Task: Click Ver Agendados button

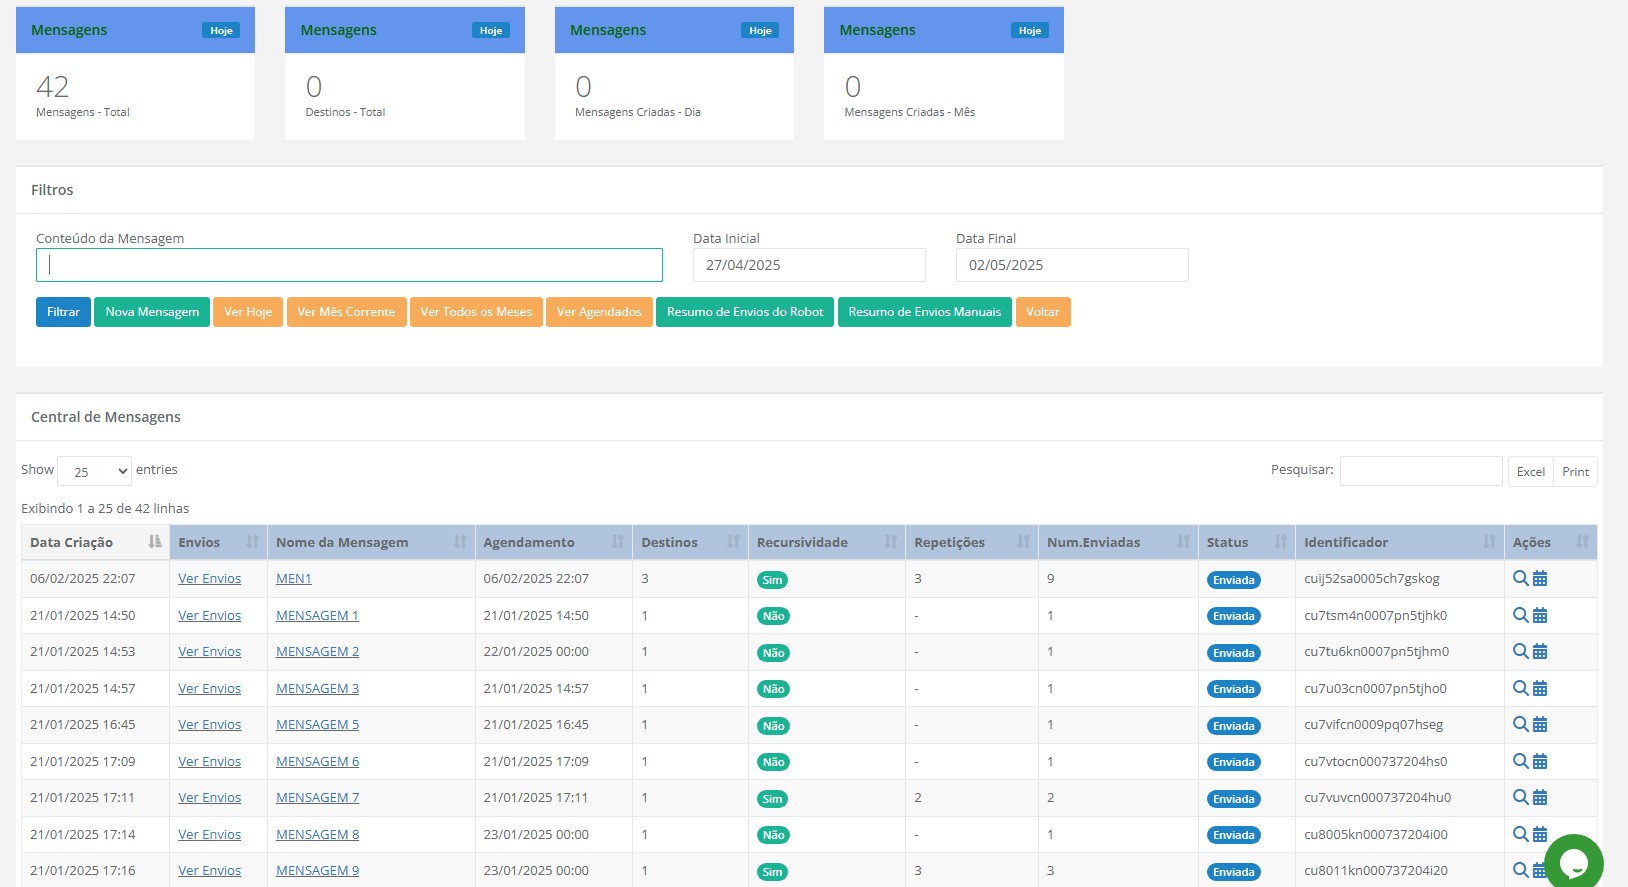Action: [x=599, y=312]
